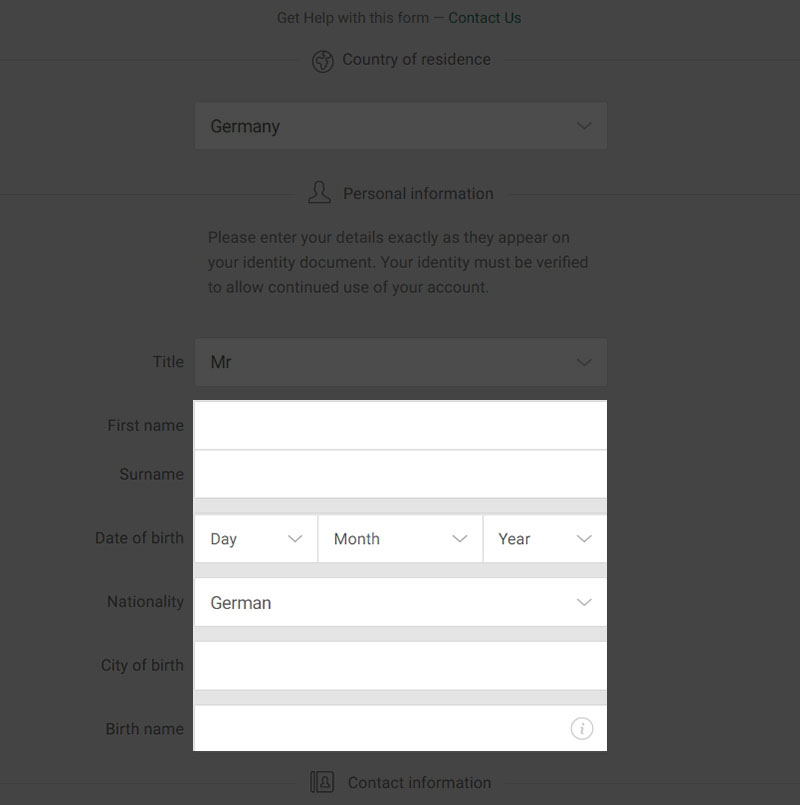Select the Contact information section heading
This screenshot has width=800, height=805.
pyautogui.click(x=419, y=782)
